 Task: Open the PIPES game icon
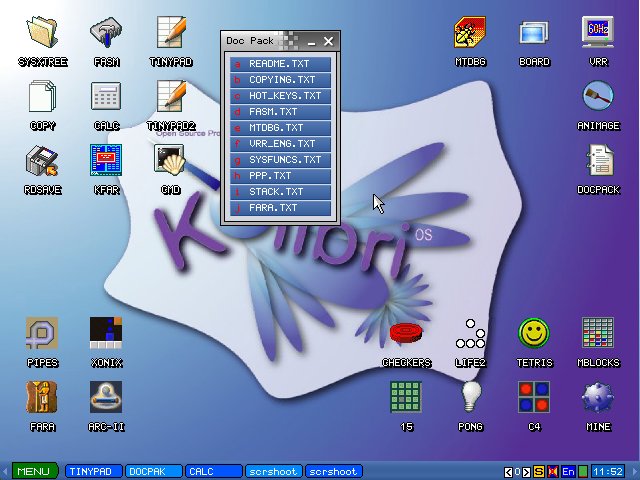point(42,336)
